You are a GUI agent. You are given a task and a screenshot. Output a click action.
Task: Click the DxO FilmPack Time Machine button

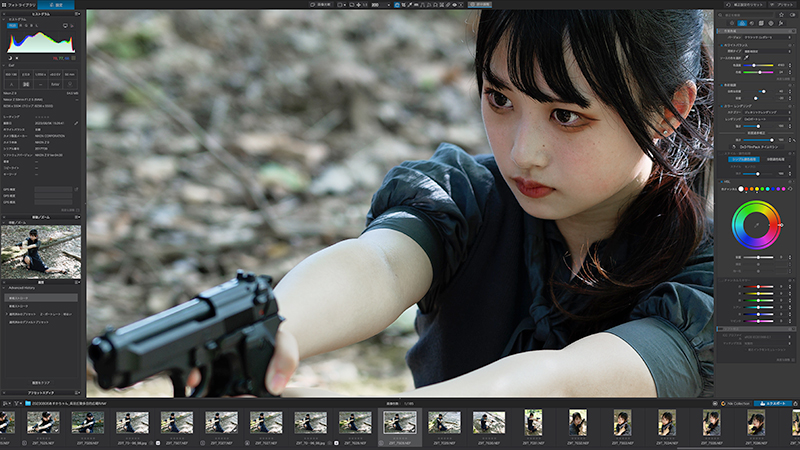757,147
